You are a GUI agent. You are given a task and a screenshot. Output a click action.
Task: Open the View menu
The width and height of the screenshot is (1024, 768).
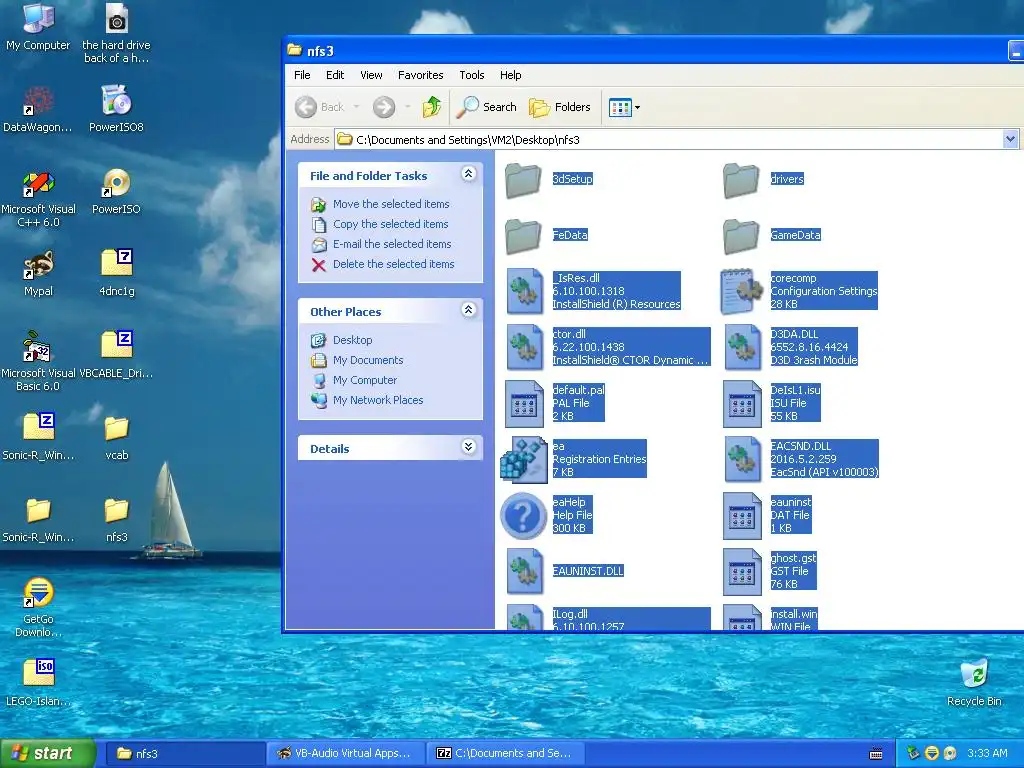tap(371, 75)
